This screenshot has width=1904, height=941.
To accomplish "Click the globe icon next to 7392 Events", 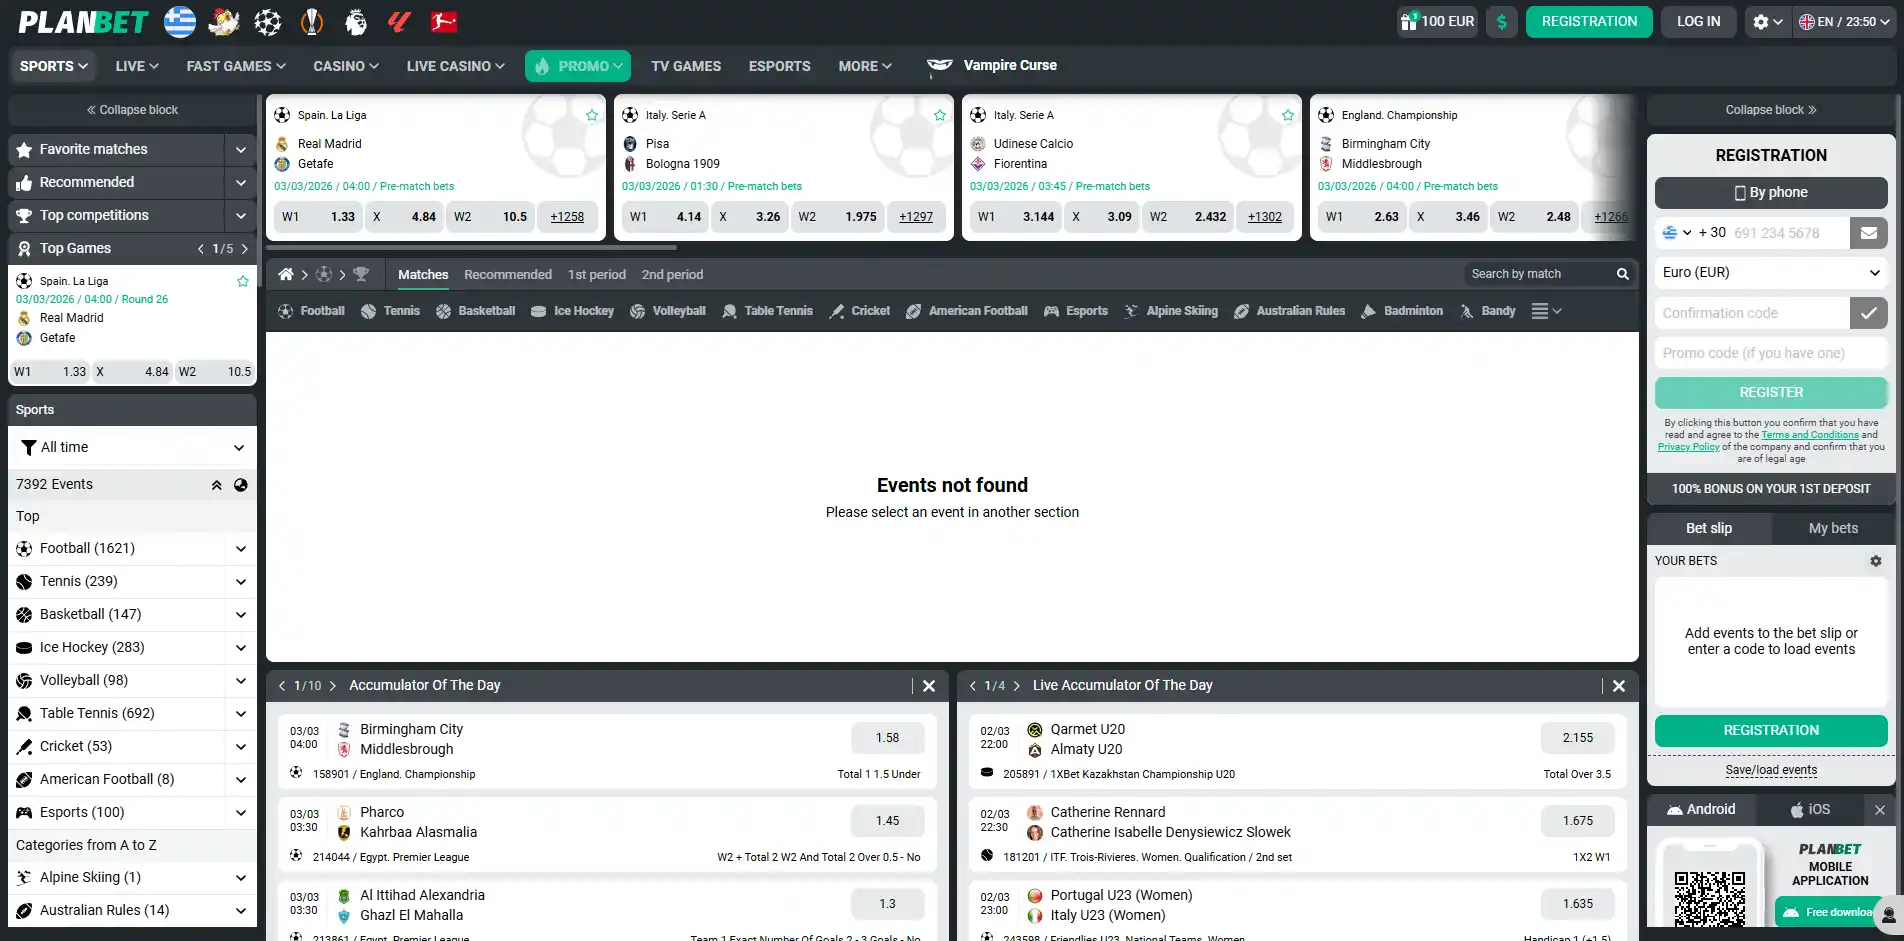I will pyautogui.click(x=241, y=485).
